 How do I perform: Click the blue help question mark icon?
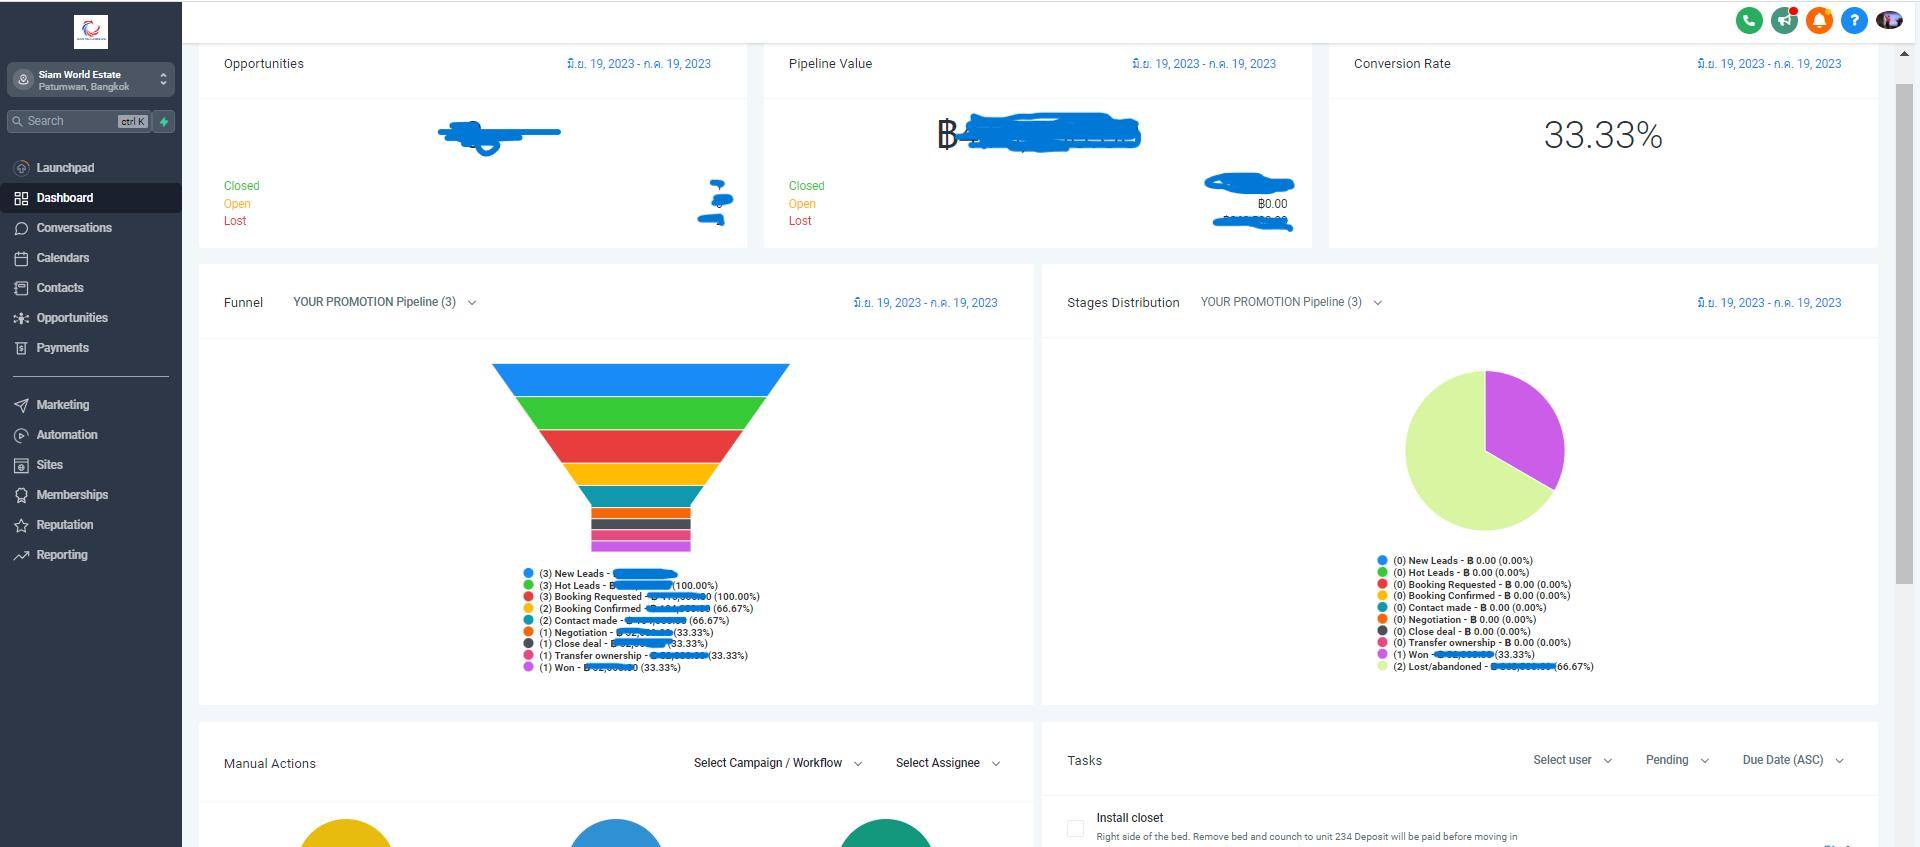[1853, 21]
